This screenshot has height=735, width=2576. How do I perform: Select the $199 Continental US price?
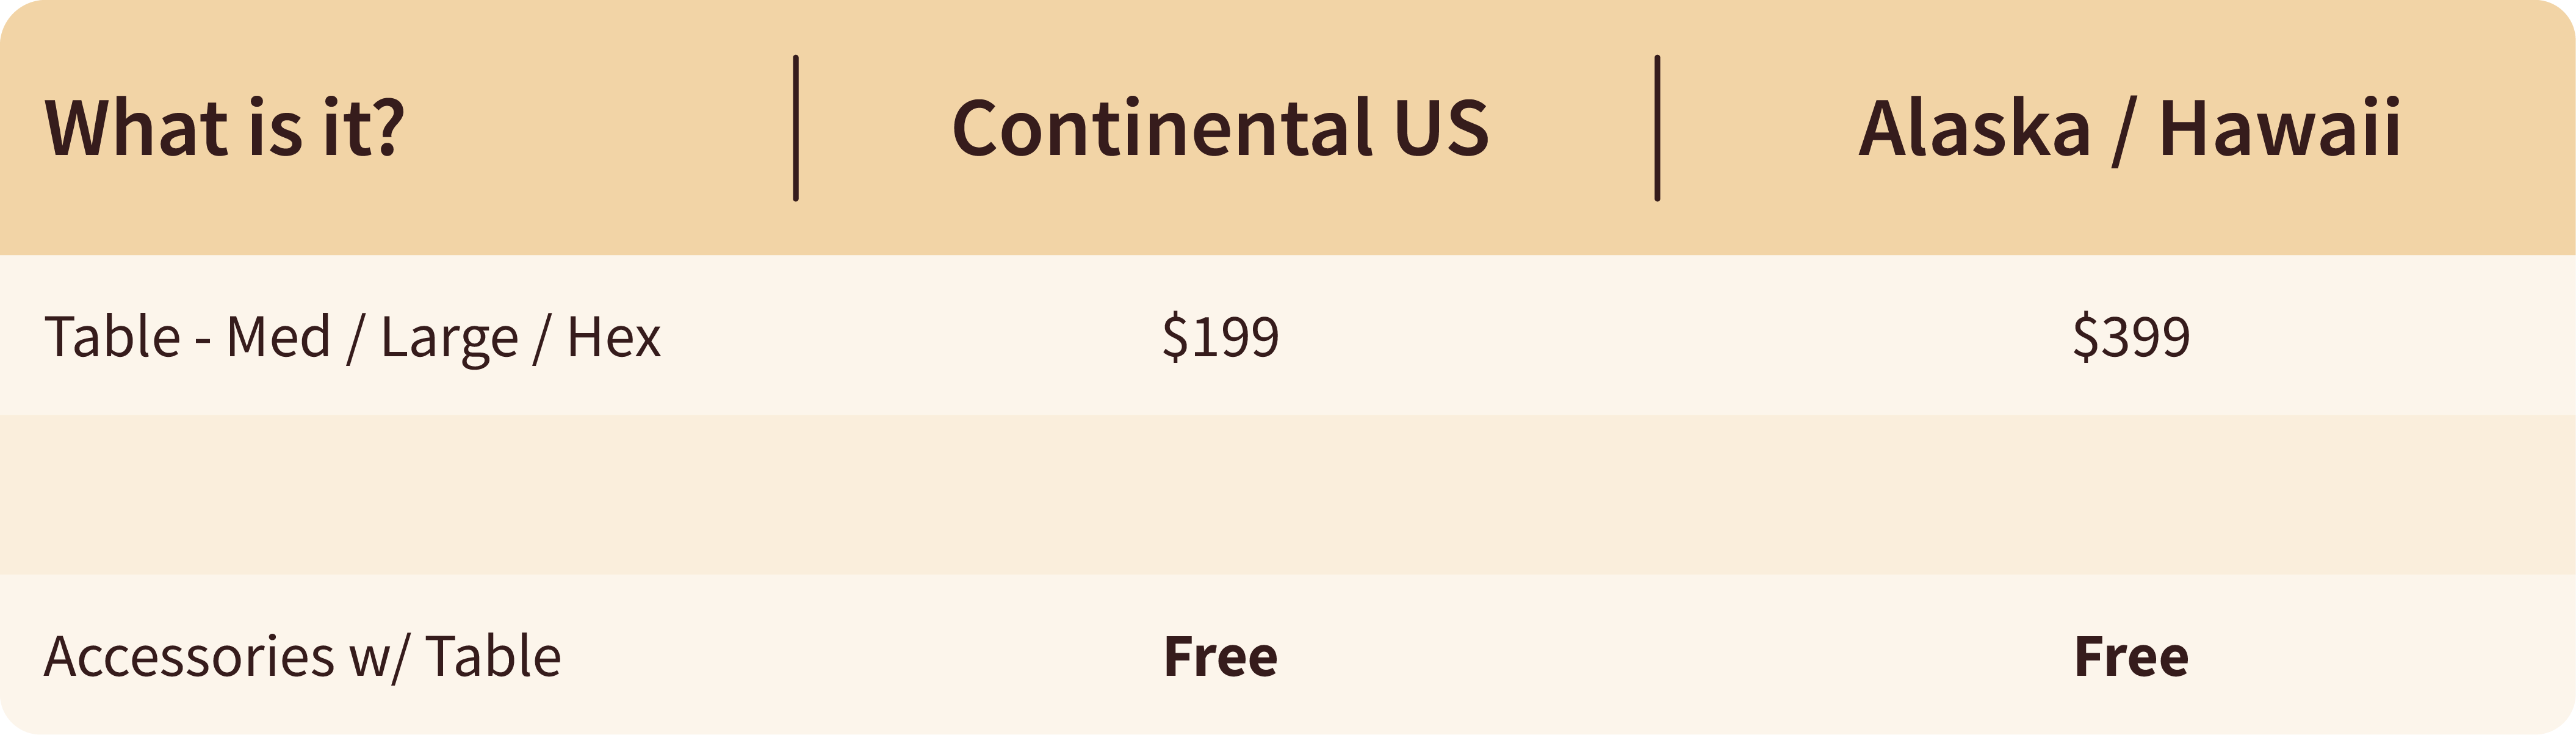pyautogui.click(x=1220, y=337)
